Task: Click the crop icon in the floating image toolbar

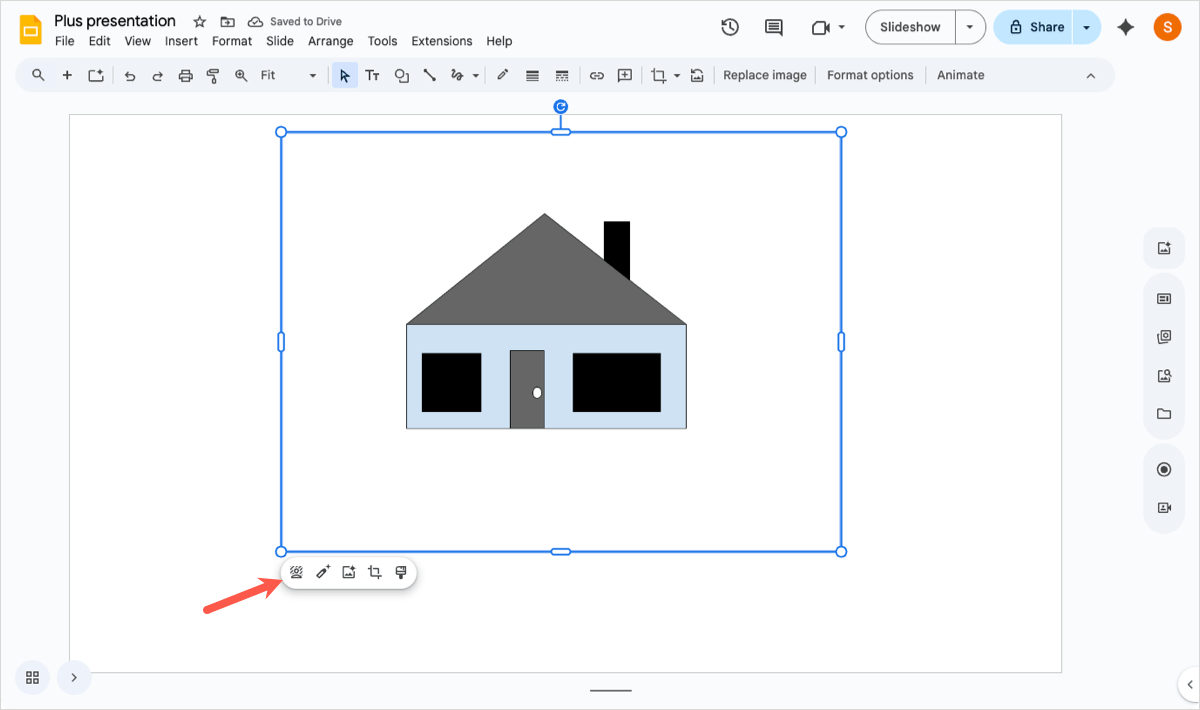Action: tap(375, 573)
